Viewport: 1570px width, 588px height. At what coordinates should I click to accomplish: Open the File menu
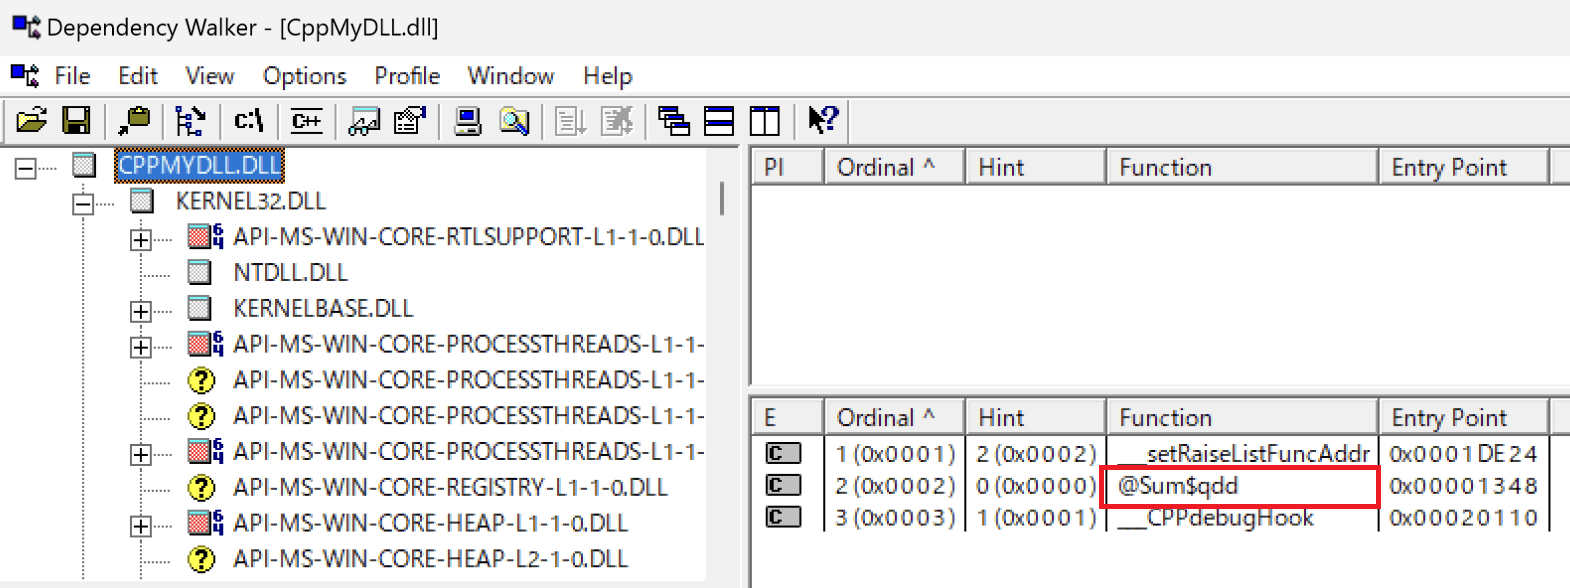pyautogui.click(x=72, y=76)
